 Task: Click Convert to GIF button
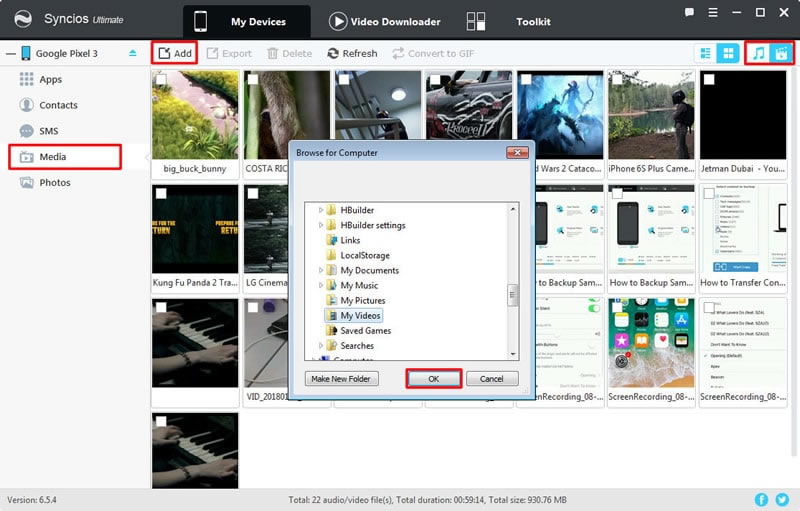pos(433,53)
